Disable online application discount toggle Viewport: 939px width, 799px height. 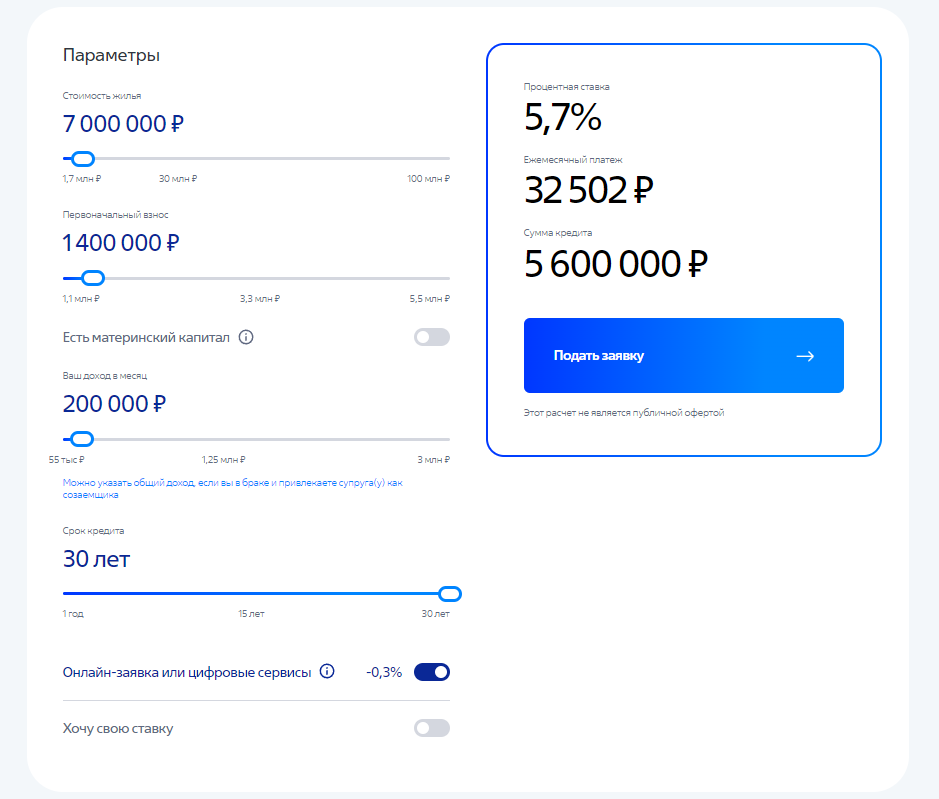coord(432,672)
